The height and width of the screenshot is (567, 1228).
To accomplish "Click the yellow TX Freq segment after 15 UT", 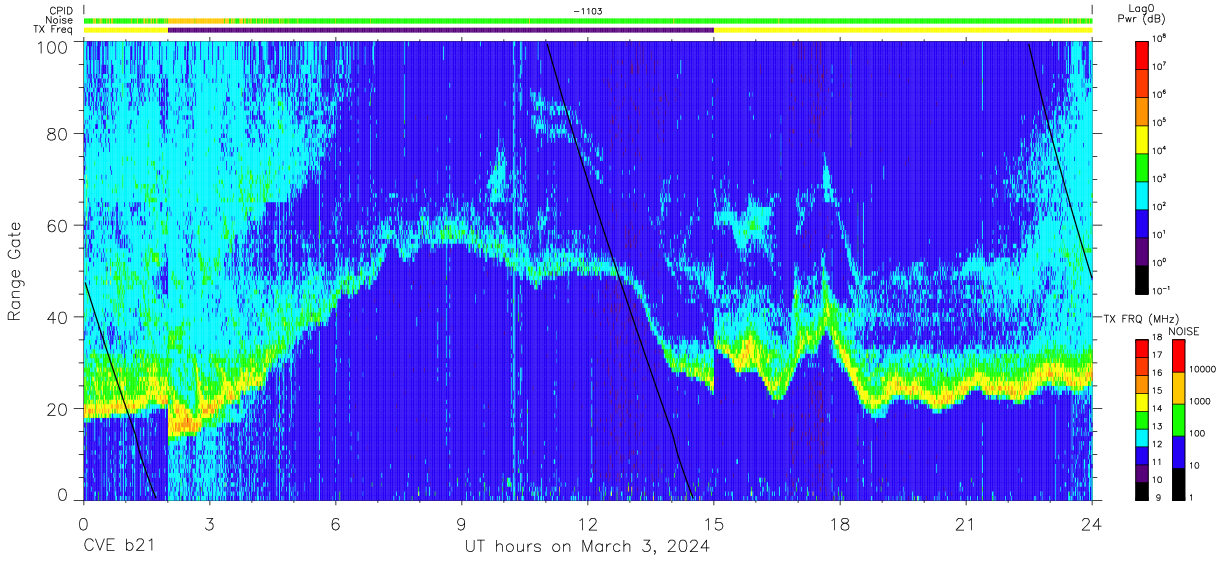I will 903,30.
